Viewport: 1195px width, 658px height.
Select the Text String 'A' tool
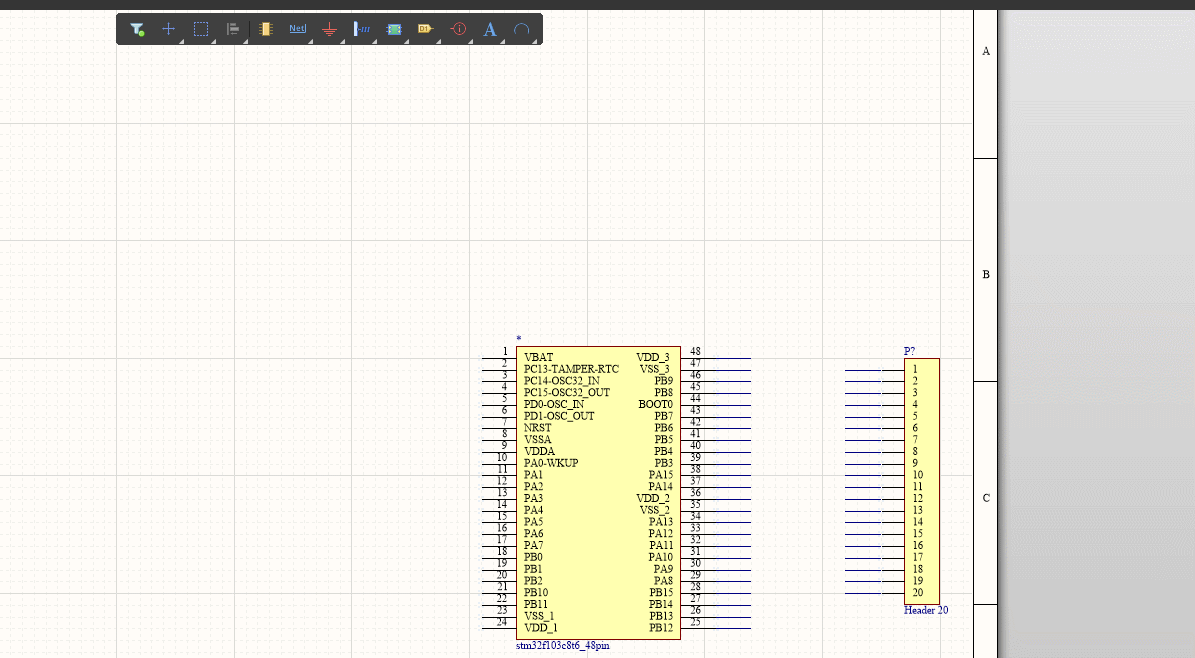(x=490, y=29)
